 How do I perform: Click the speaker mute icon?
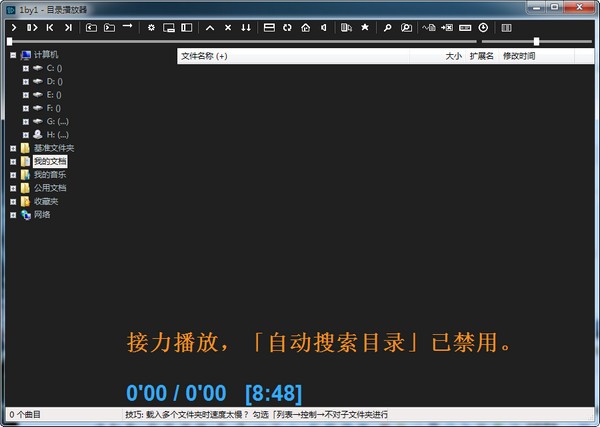pyautogui.click(x=323, y=27)
